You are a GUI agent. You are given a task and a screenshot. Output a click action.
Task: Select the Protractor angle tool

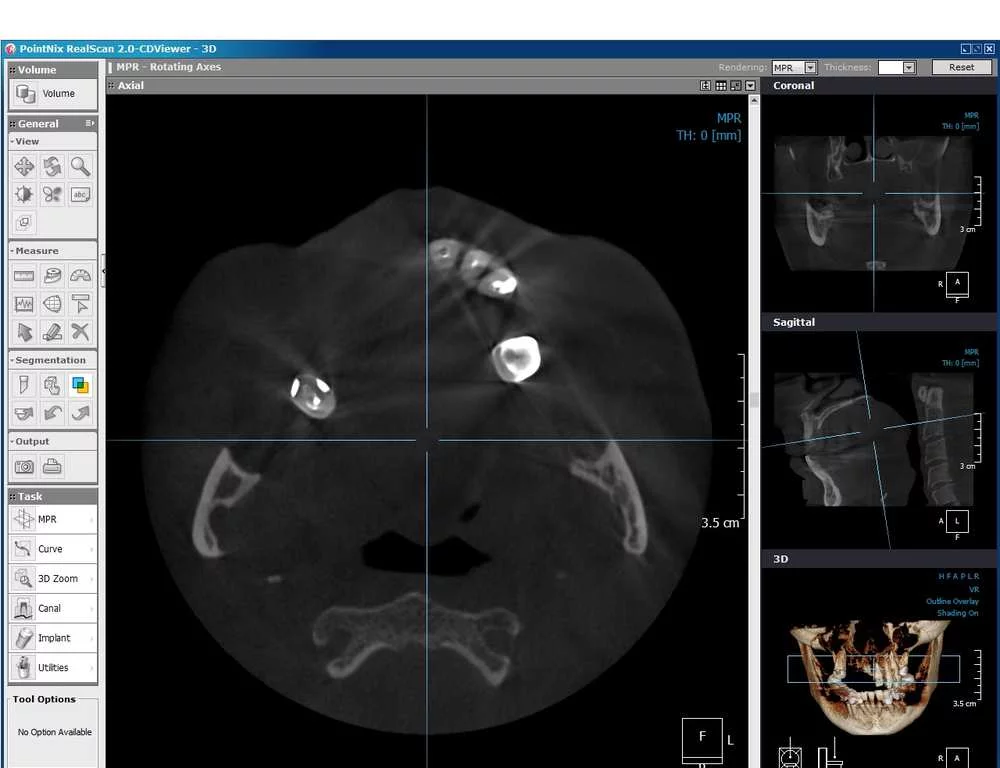click(80, 276)
